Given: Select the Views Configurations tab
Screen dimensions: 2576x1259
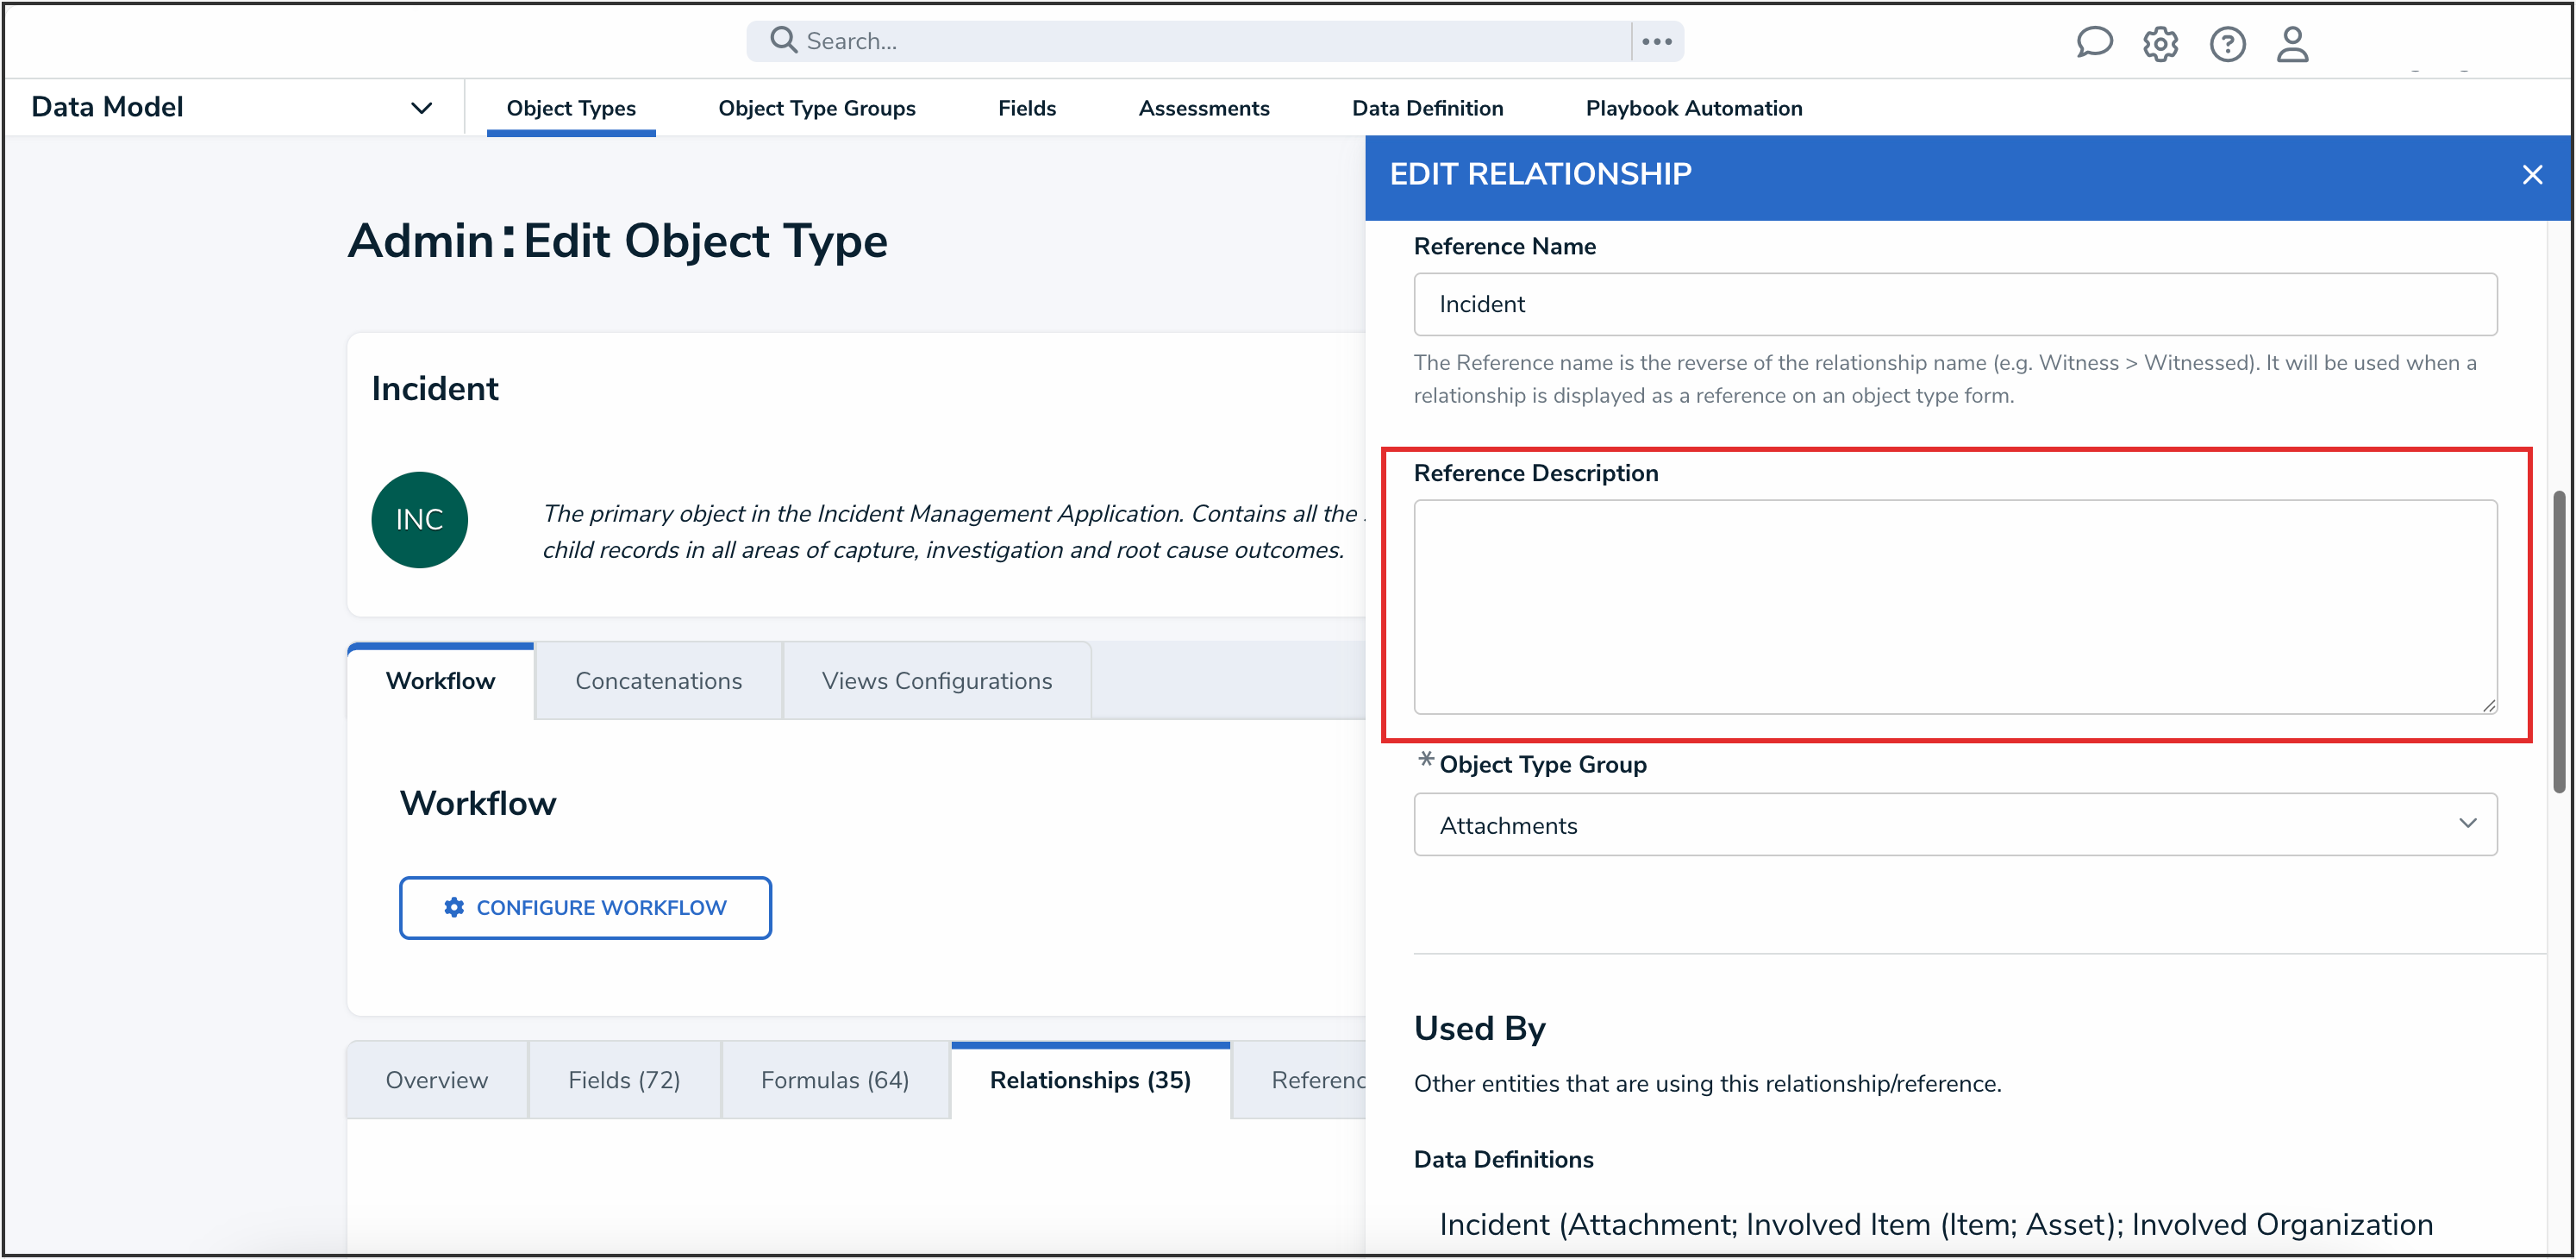Looking at the screenshot, I should coord(936,680).
